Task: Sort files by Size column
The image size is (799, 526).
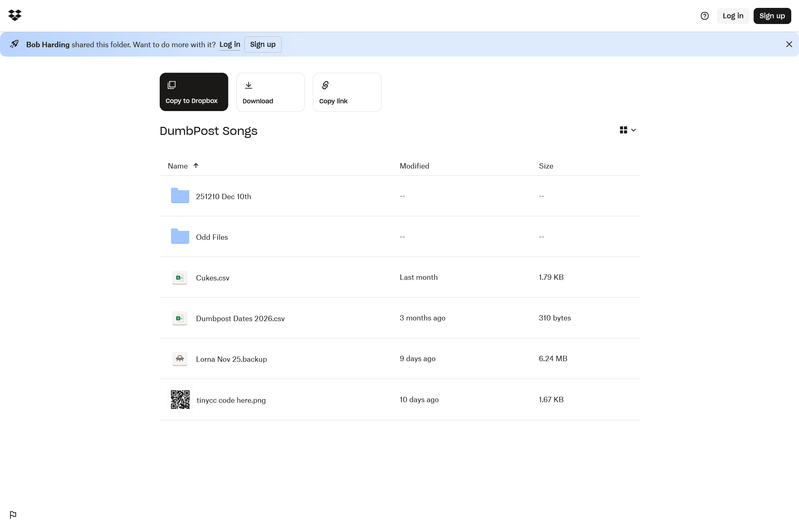Action: [546, 166]
